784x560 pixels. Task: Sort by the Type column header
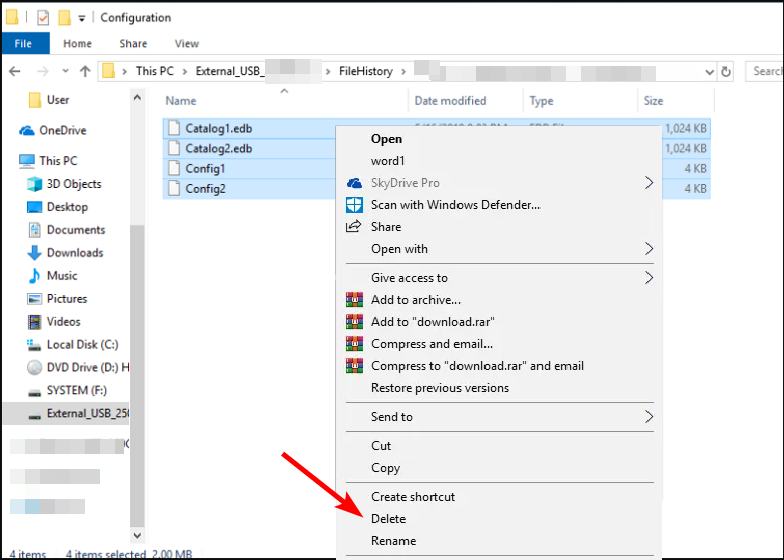pos(541,100)
